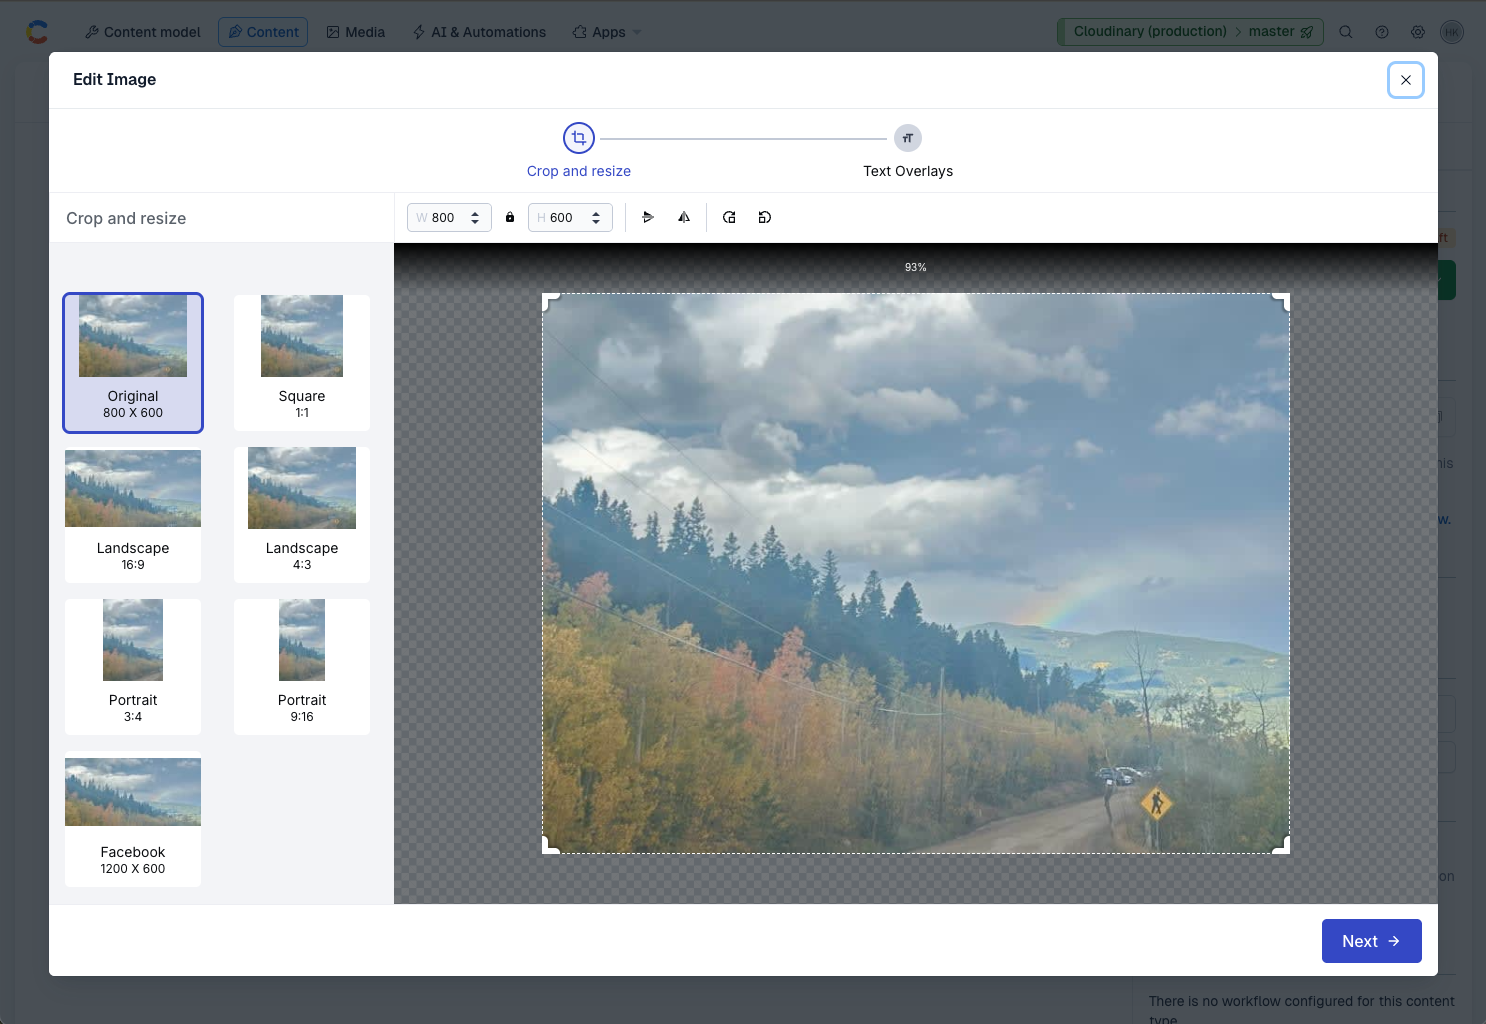The image size is (1486, 1024).
Task: Open the Apps dropdown menu
Action: pyautogui.click(x=607, y=32)
